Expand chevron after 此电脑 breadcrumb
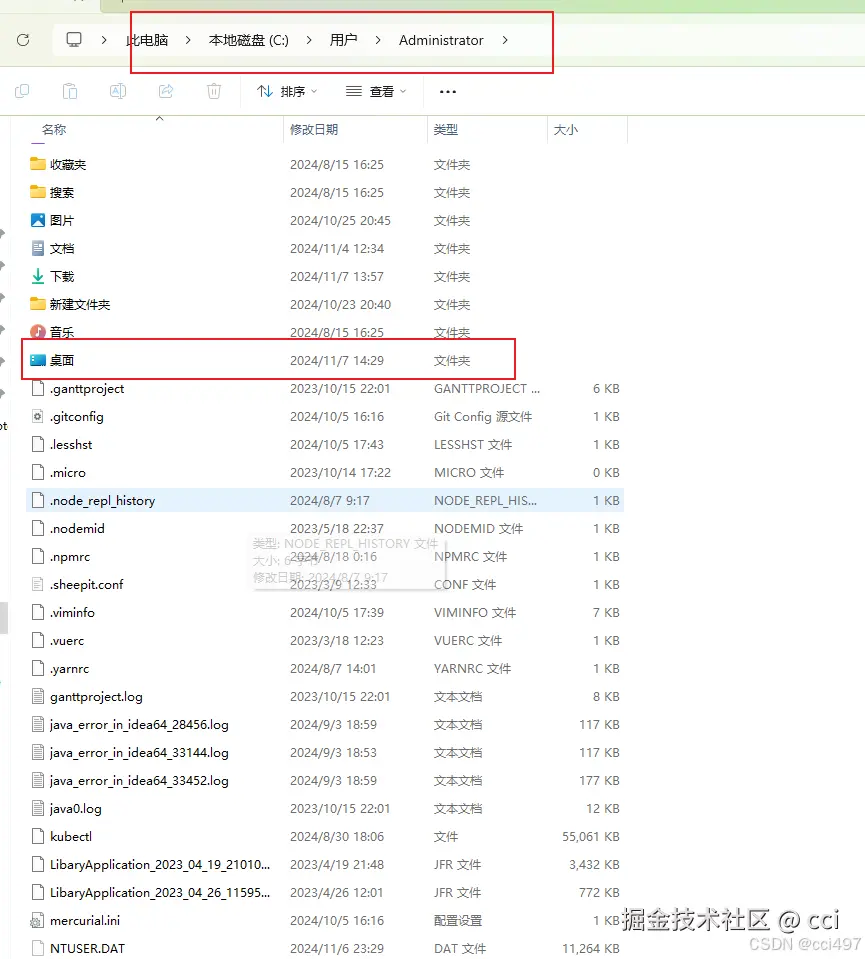Screen dimensions: 865x959 tap(188, 40)
